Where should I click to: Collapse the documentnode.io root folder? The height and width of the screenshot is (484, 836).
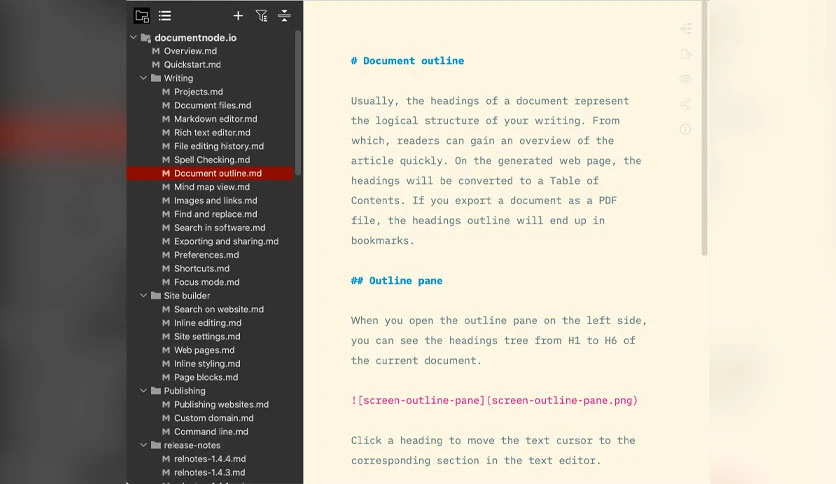point(133,37)
